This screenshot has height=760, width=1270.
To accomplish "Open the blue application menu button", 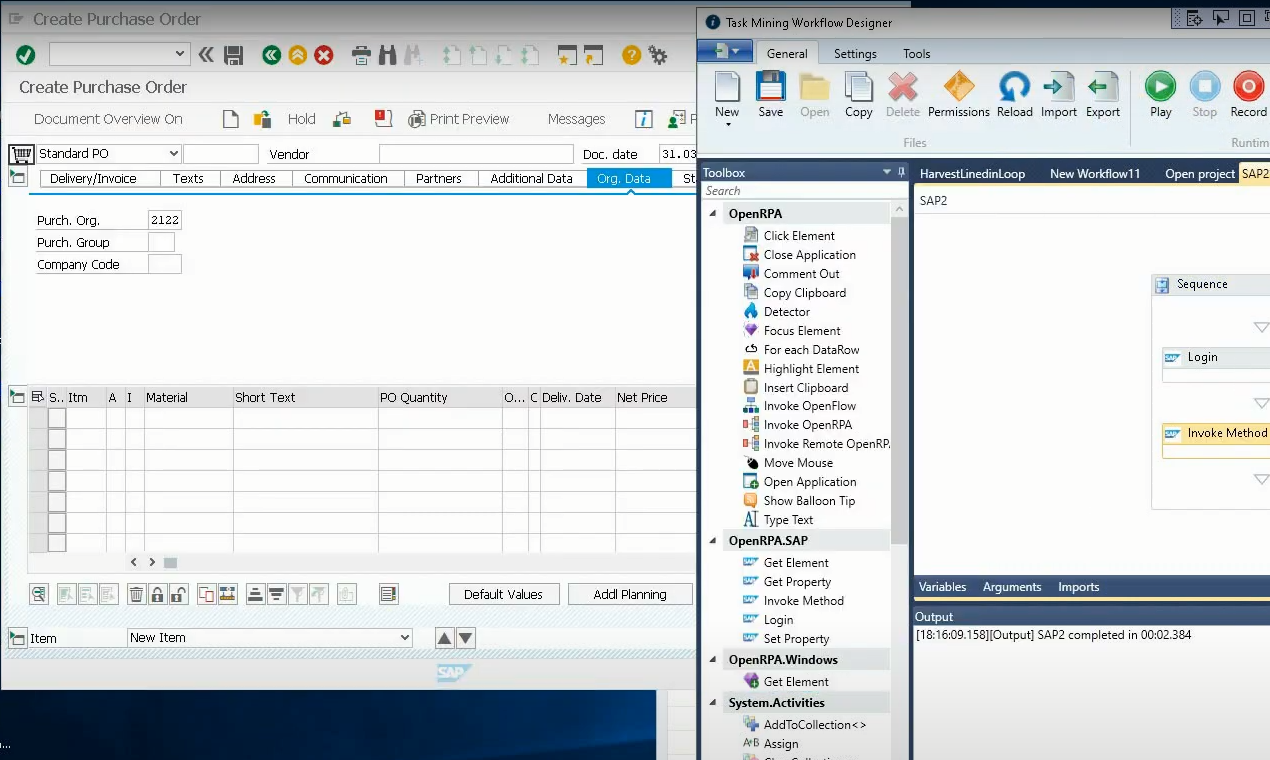I will click(726, 52).
